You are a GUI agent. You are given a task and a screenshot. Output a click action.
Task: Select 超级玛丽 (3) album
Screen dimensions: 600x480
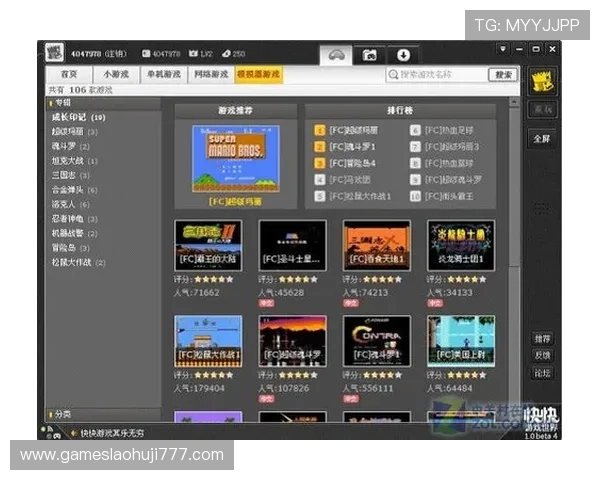pyautogui.click(x=75, y=132)
